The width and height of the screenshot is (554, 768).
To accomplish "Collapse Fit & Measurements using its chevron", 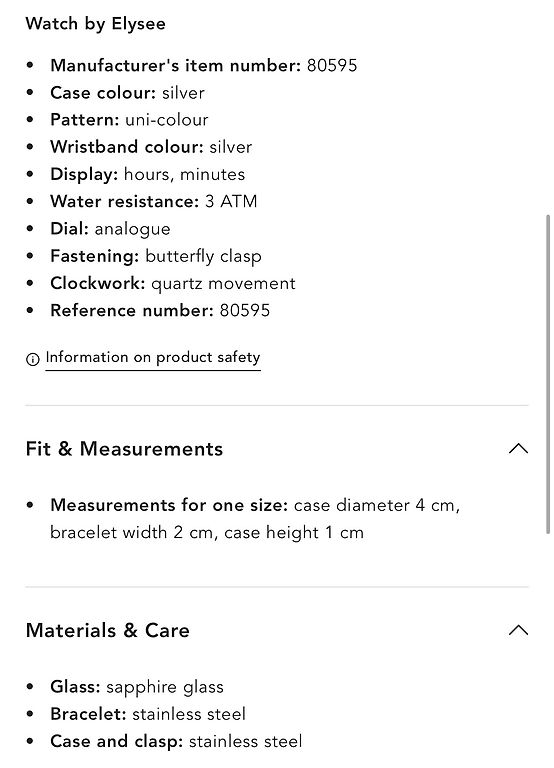I will (x=518, y=448).
